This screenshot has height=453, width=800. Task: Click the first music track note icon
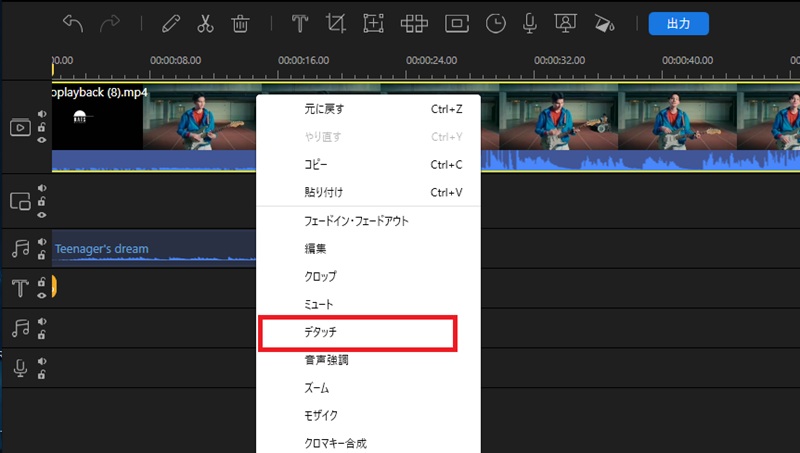(x=20, y=248)
